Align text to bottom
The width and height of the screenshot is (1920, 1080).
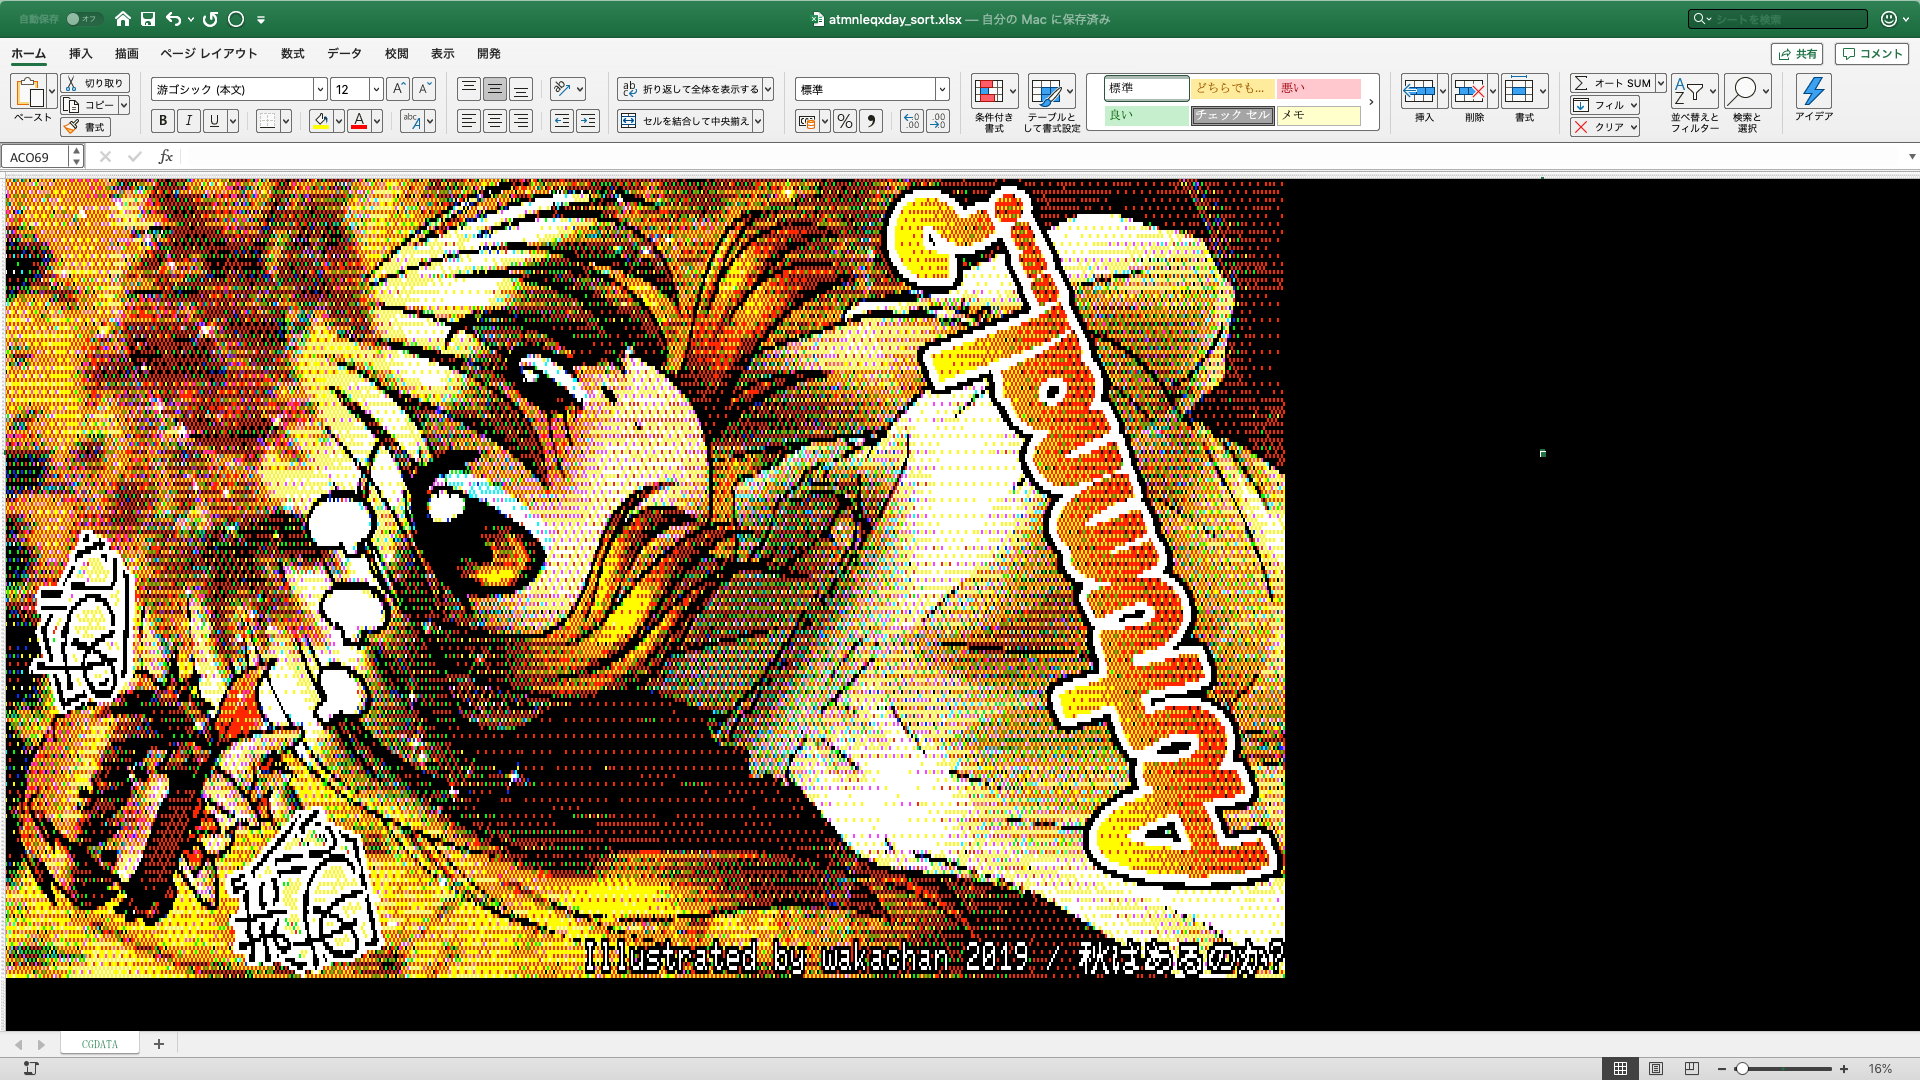pos(521,89)
